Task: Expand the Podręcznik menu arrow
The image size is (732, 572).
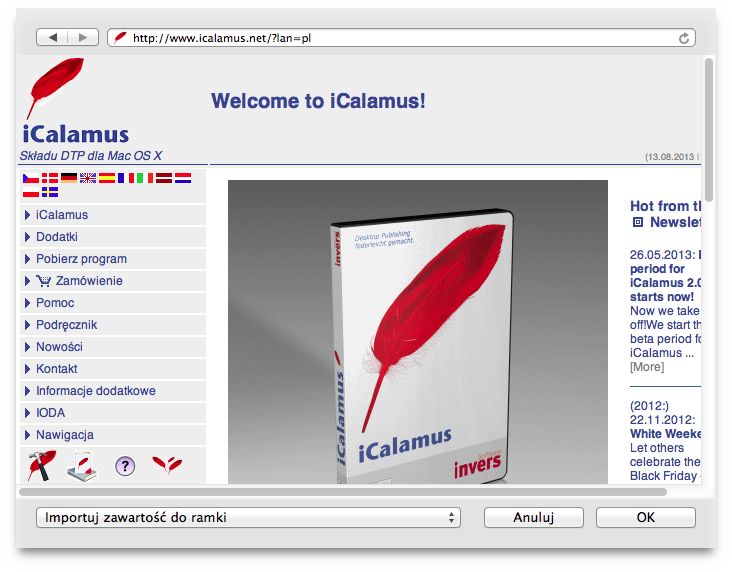Action: pos(27,325)
